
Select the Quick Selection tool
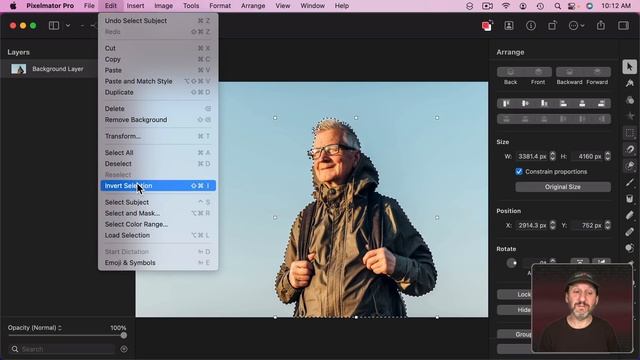pos(629,166)
